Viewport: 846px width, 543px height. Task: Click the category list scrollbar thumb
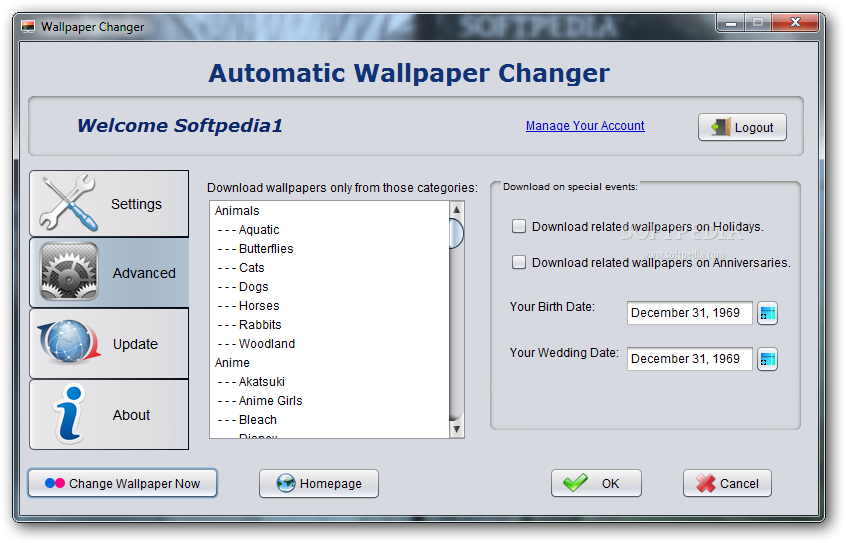pos(456,233)
